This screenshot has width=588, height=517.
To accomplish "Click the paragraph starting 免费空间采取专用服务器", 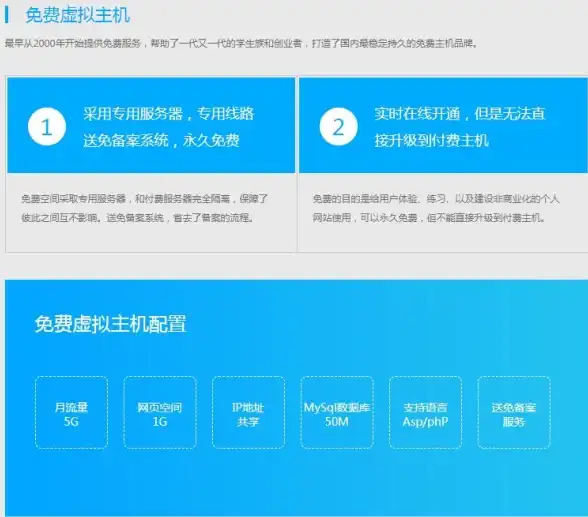I will coord(144,208).
